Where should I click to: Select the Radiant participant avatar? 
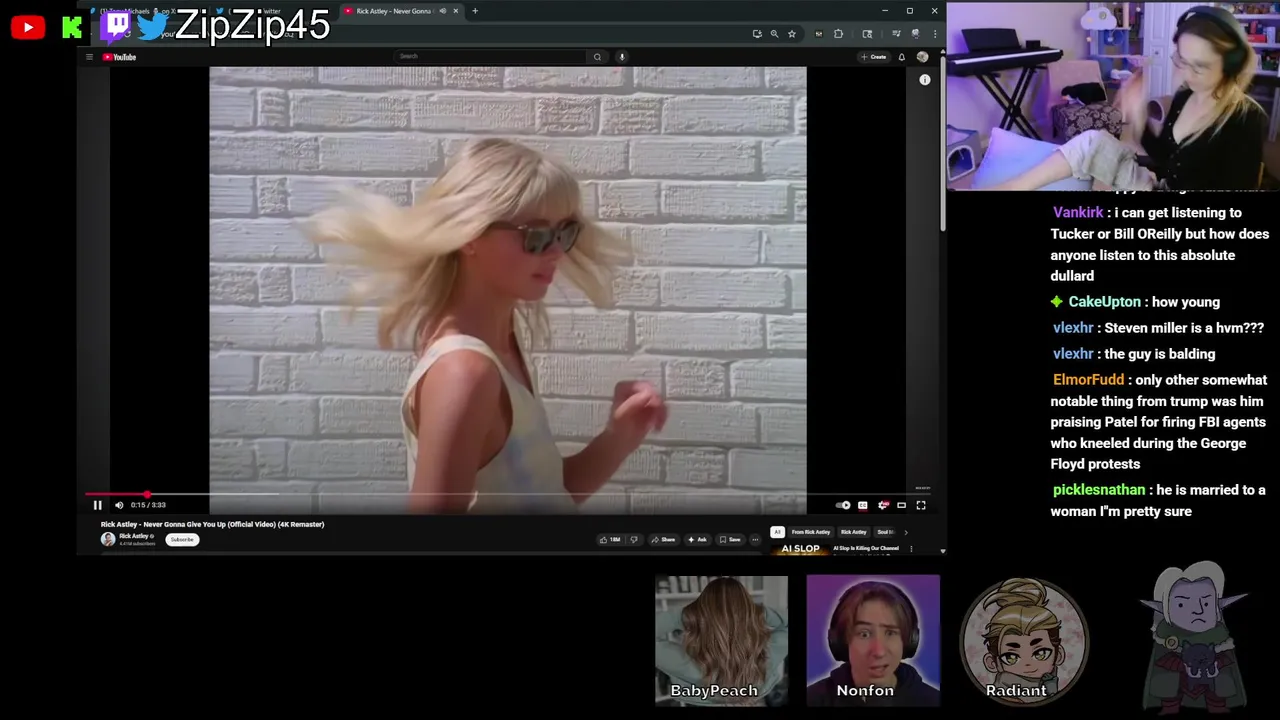(x=1024, y=640)
